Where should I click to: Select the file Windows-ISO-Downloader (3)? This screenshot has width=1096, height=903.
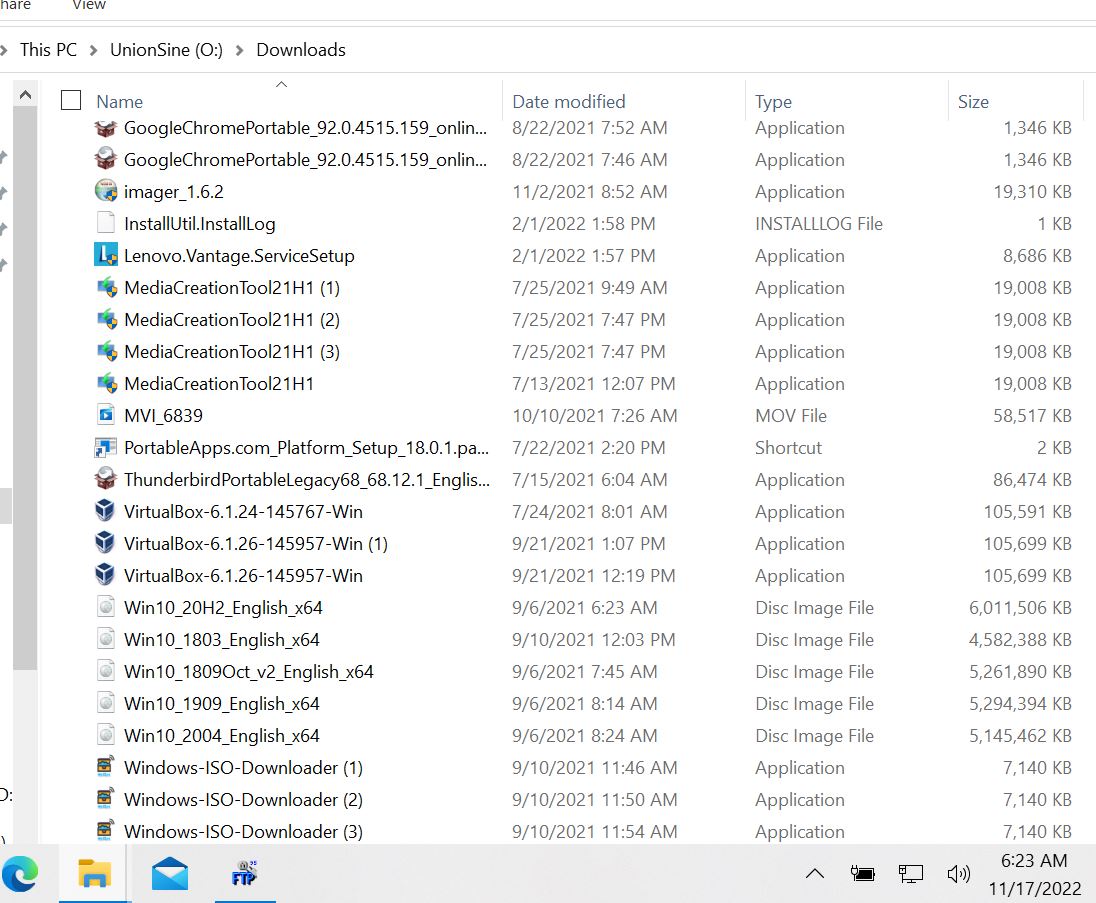(243, 832)
